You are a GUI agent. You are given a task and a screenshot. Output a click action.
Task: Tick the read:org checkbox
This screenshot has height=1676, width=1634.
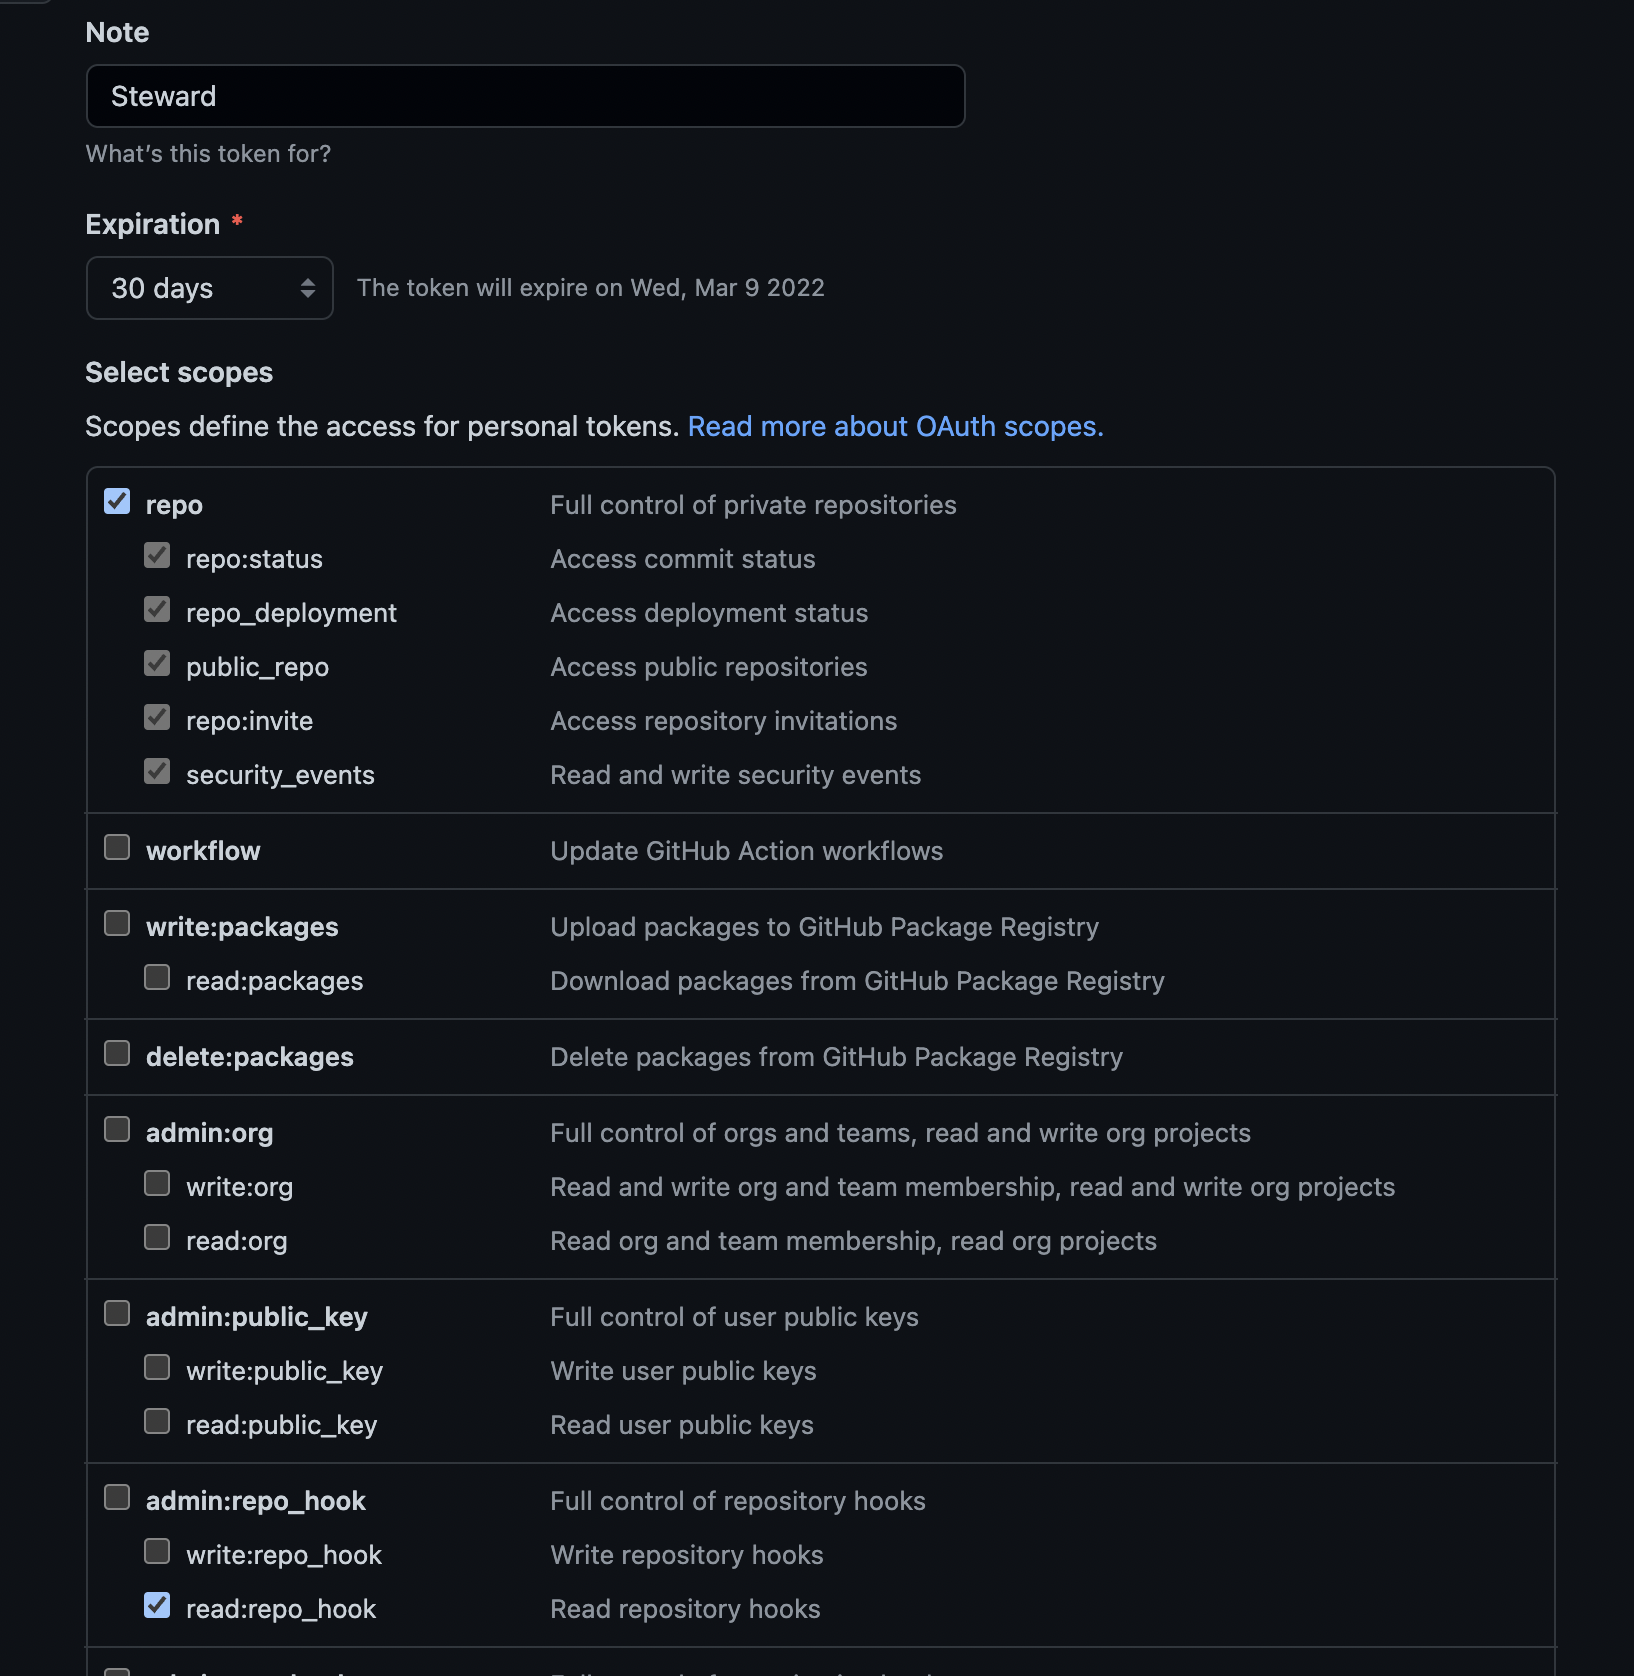pyautogui.click(x=157, y=1237)
